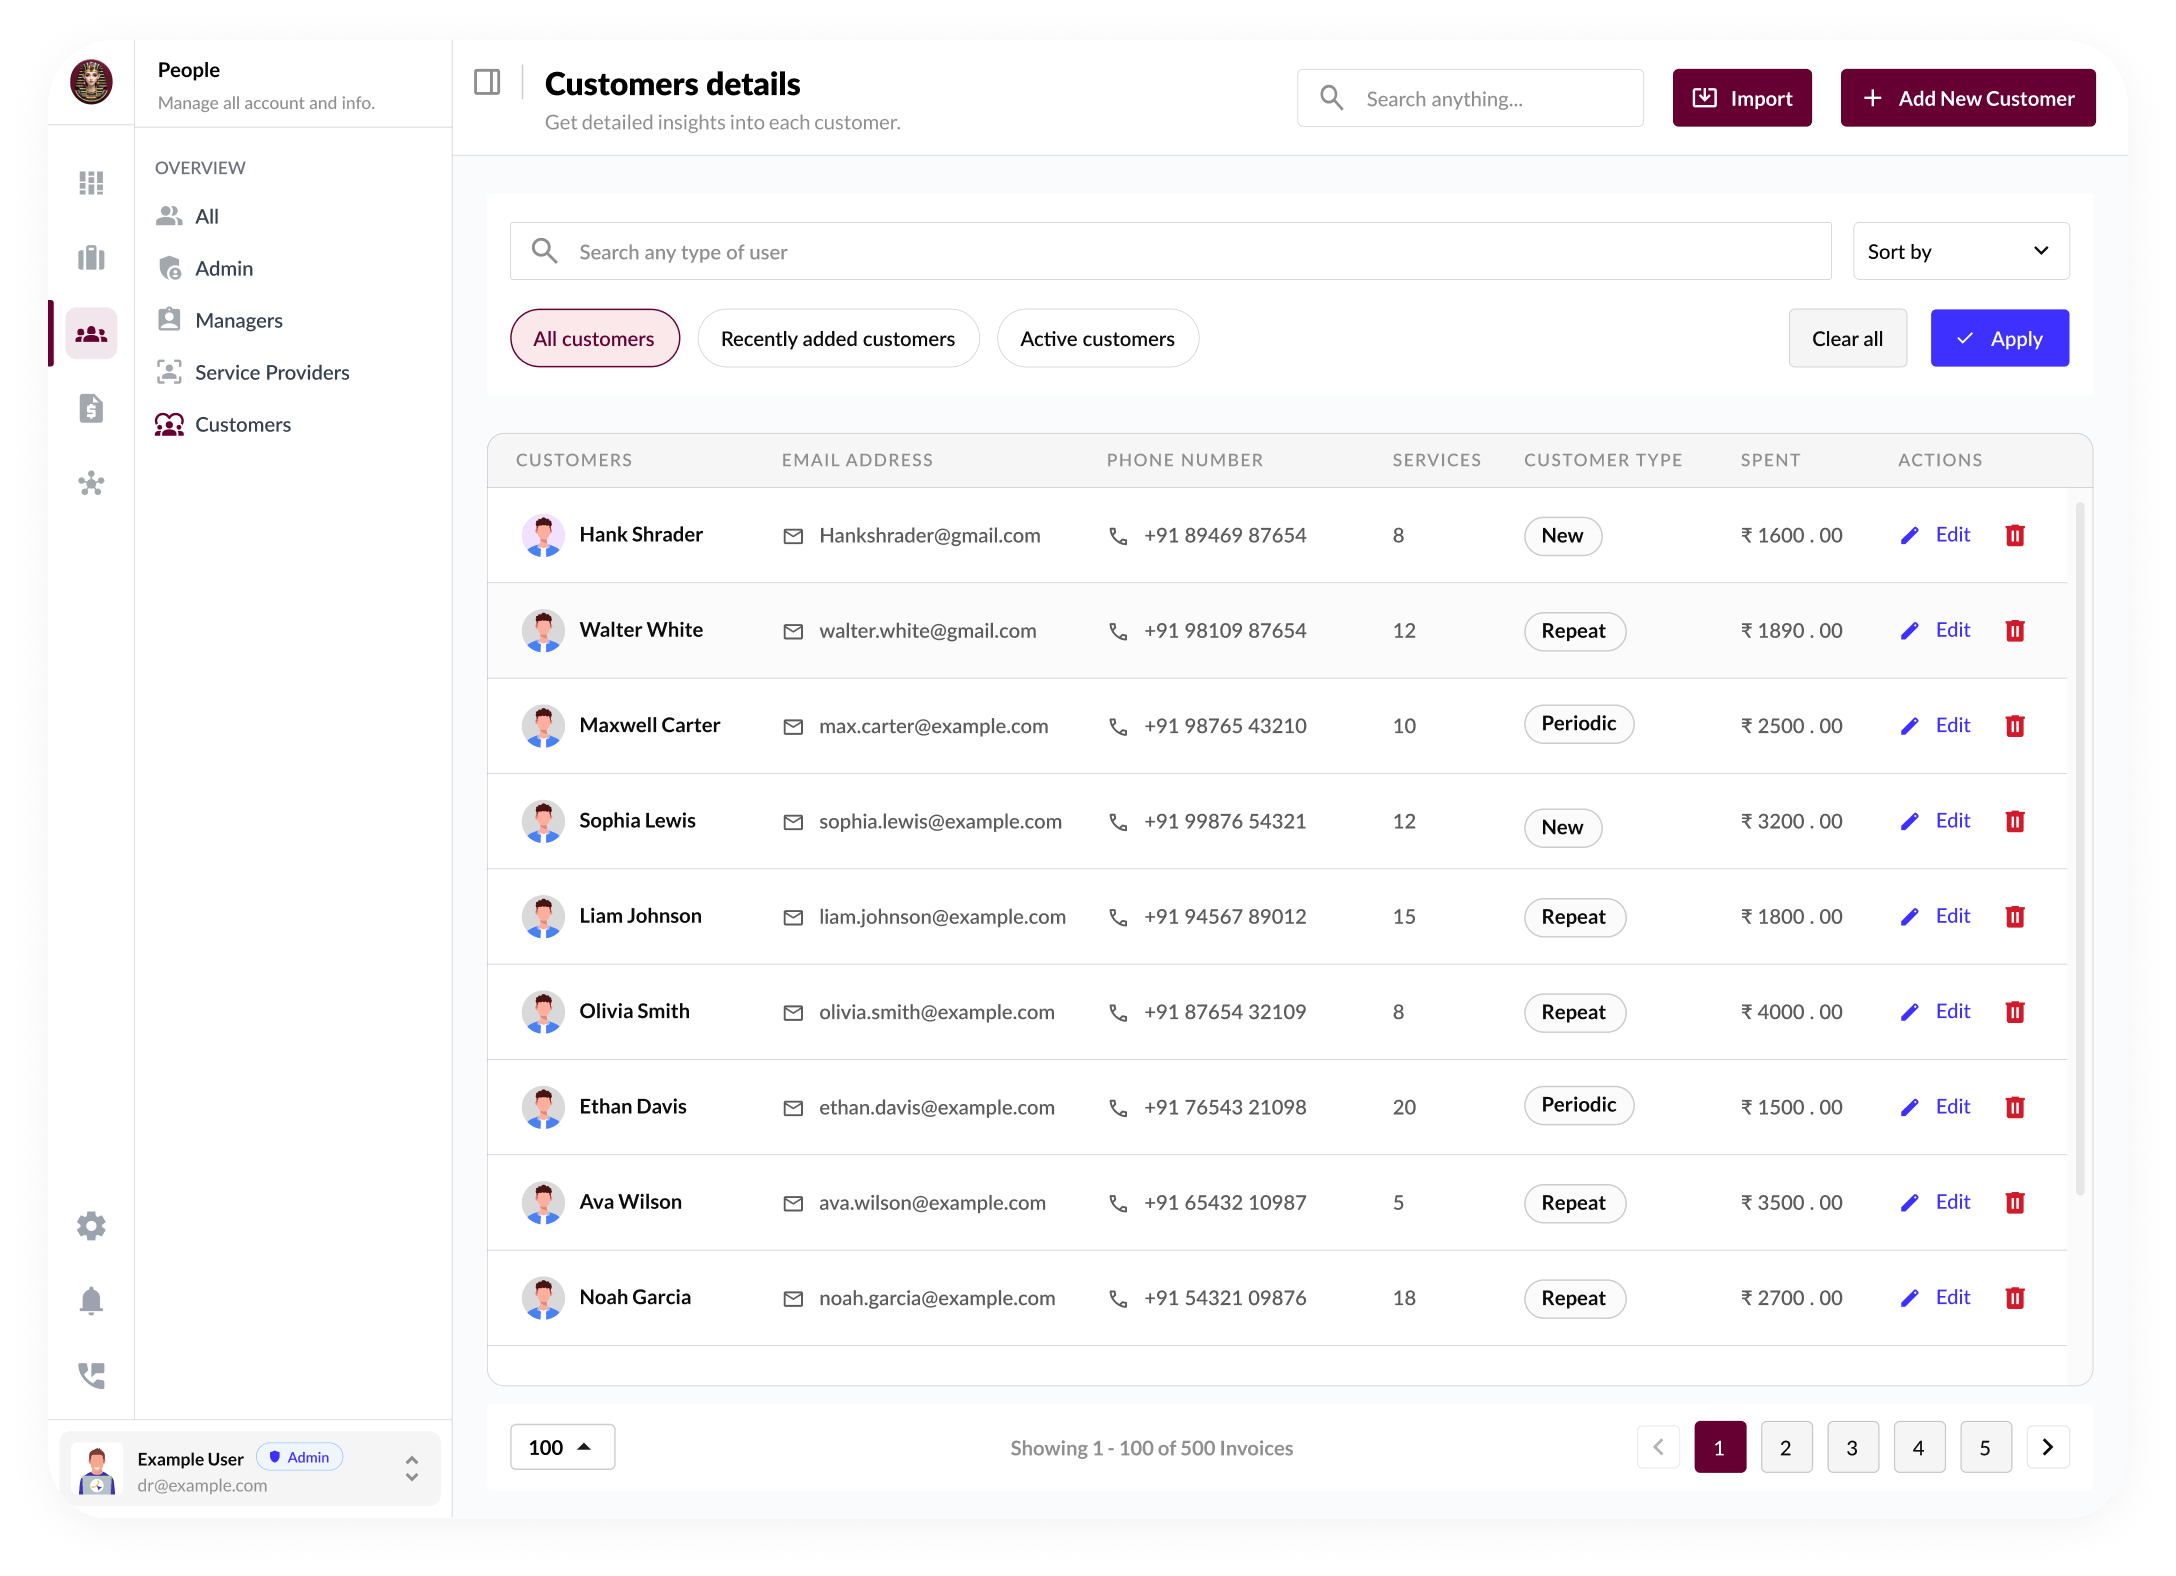Click the mail icon beside Hankshrader@gmail.com
The height and width of the screenshot is (1576, 2176).
[793, 536]
